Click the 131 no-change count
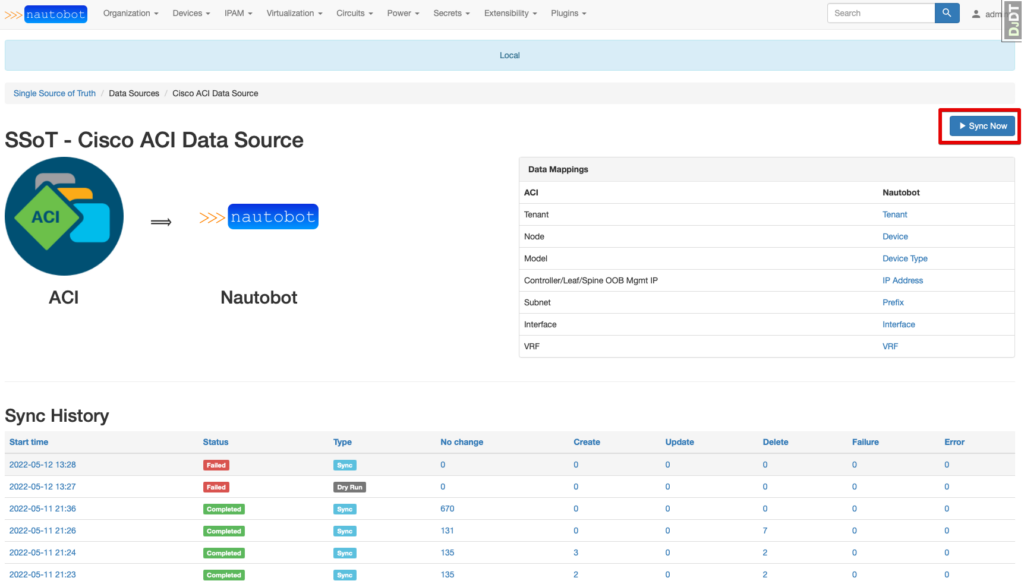Viewport: 1024px width, 581px height. (447, 531)
